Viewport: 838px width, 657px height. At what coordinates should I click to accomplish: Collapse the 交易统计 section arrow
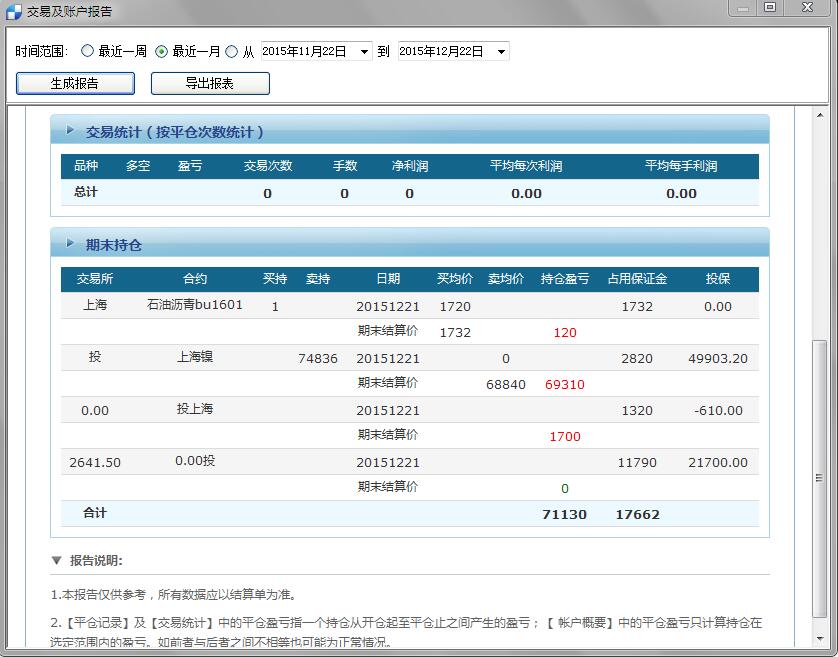click(x=70, y=131)
